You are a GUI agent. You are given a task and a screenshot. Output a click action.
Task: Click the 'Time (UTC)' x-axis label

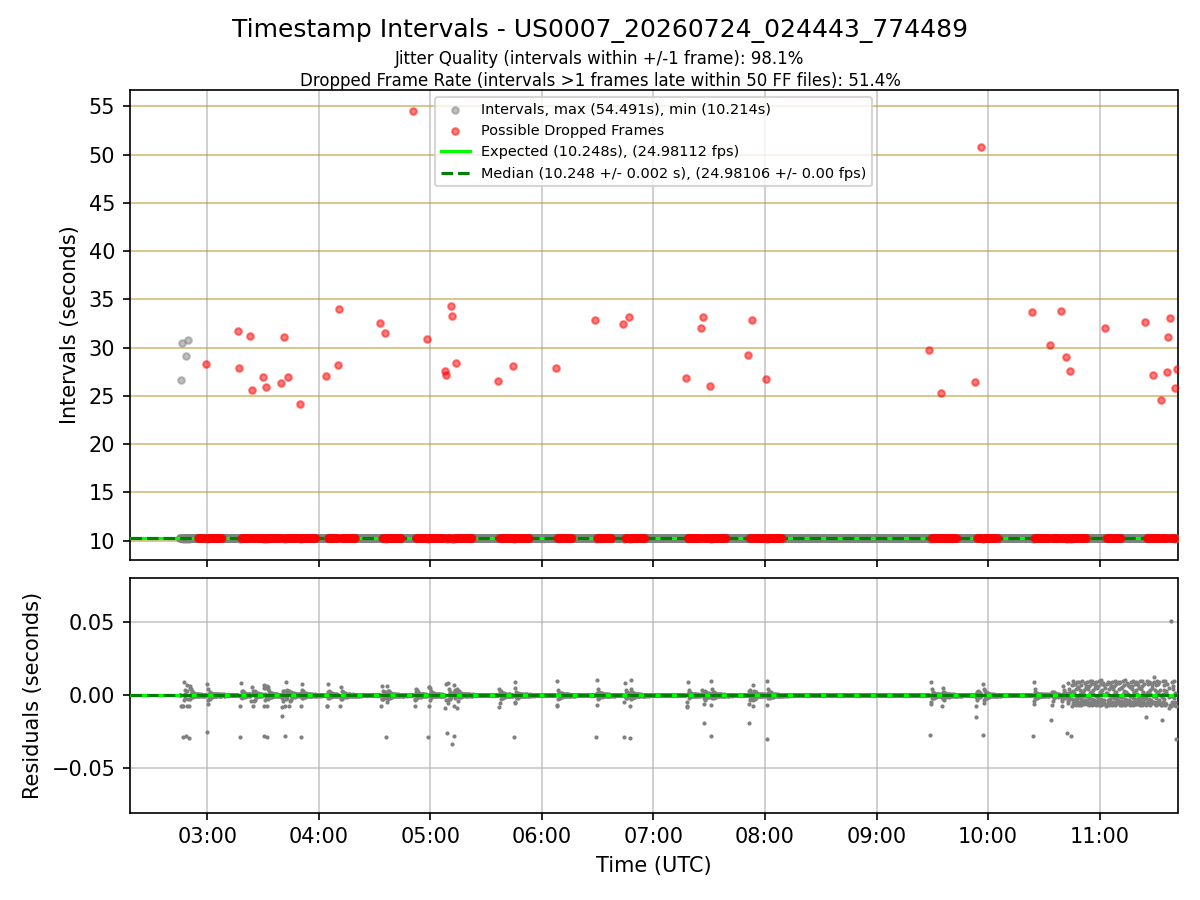coord(653,865)
